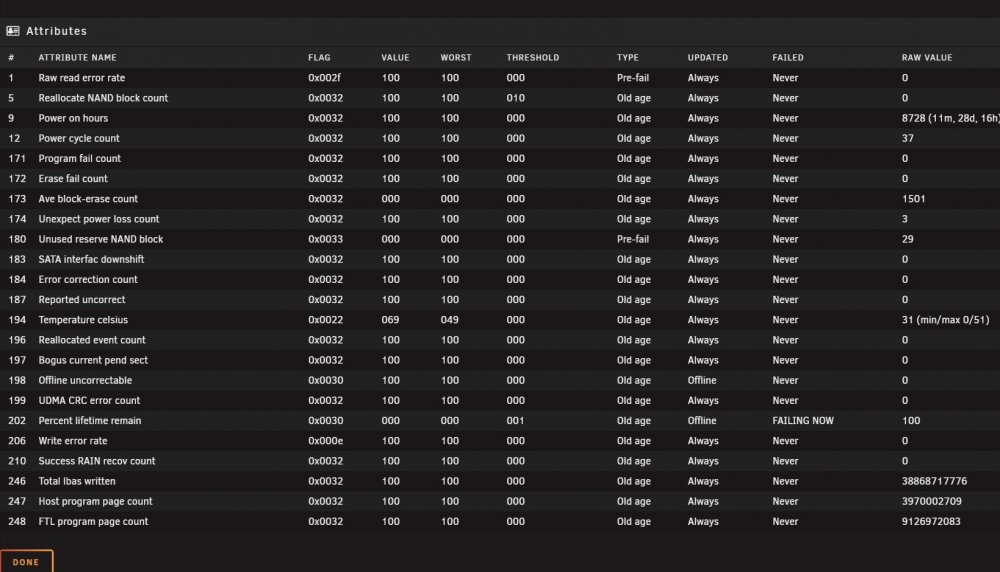Viewport: 1000px width, 572px height.
Task: Click Offline in Offline uncorrectable row
Action: tap(702, 380)
